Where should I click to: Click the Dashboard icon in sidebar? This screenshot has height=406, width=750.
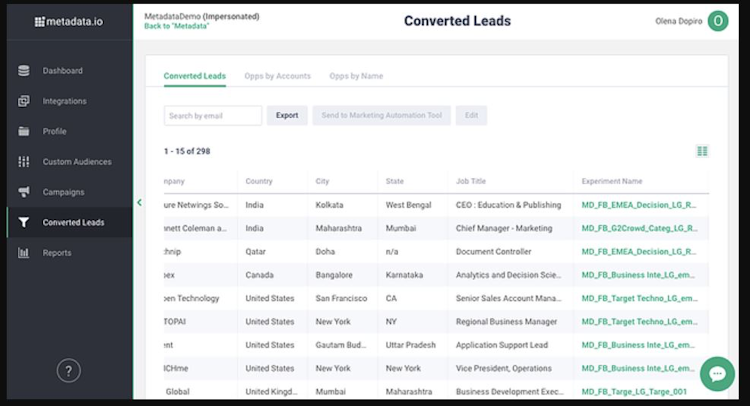coord(24,71)
